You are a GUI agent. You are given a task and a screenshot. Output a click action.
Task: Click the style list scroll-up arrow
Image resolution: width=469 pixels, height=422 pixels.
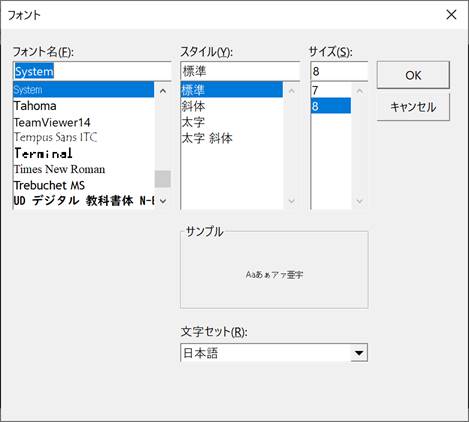pyautogui.click(x=292, y=91)
